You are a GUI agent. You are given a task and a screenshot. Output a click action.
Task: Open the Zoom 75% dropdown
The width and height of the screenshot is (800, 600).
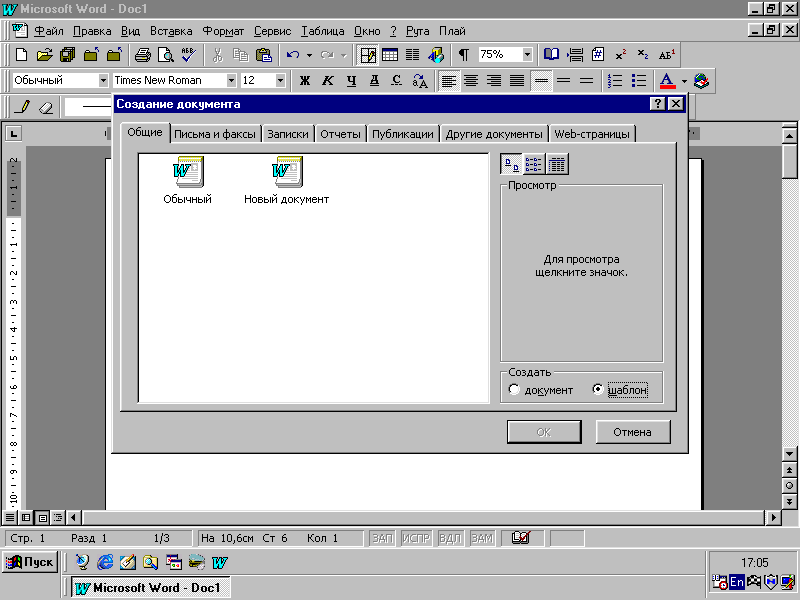point(528,54)
